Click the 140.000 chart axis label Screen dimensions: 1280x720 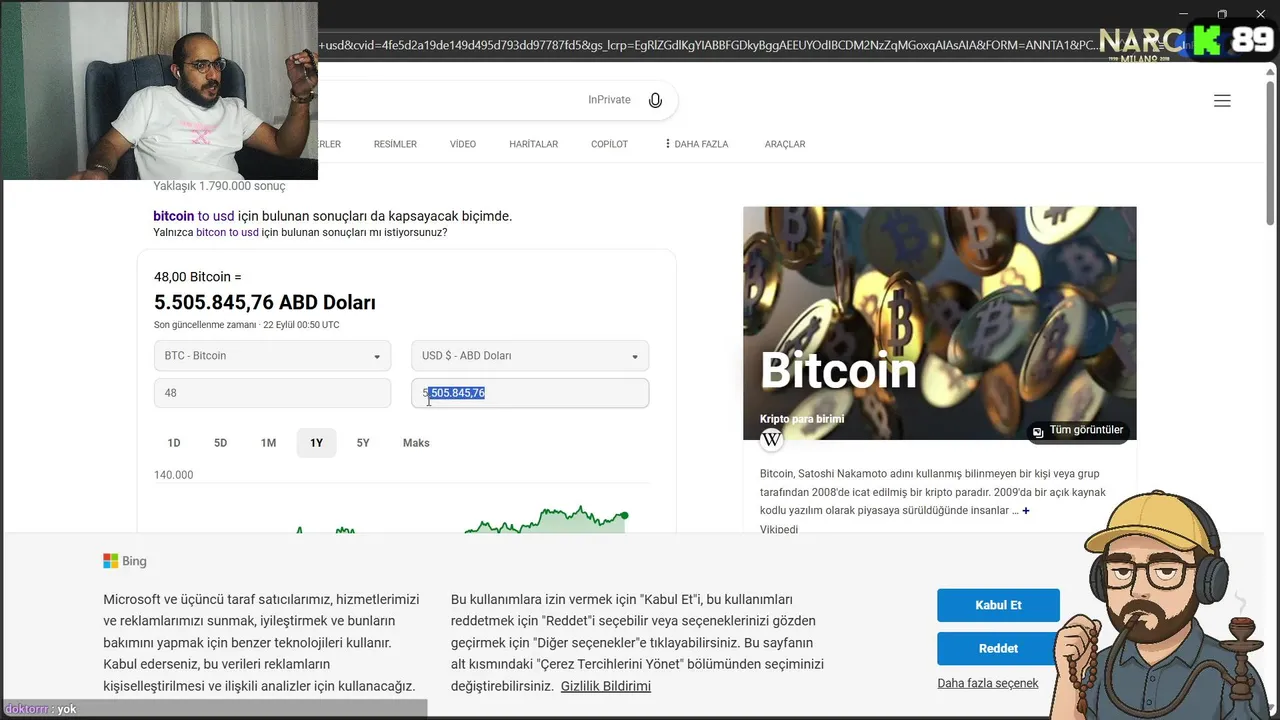tap(174, 475)
